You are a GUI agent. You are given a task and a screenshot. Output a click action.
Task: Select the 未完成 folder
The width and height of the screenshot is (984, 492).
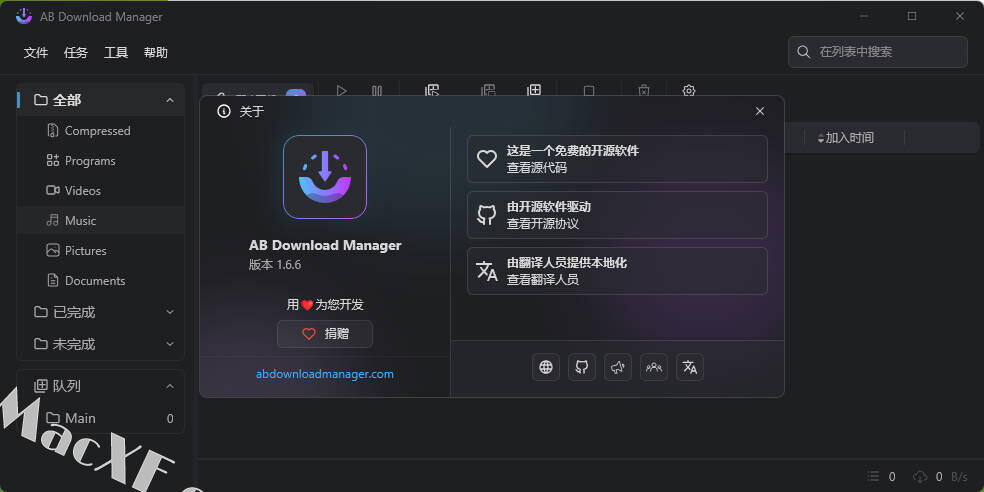click(x=100, y=344)
